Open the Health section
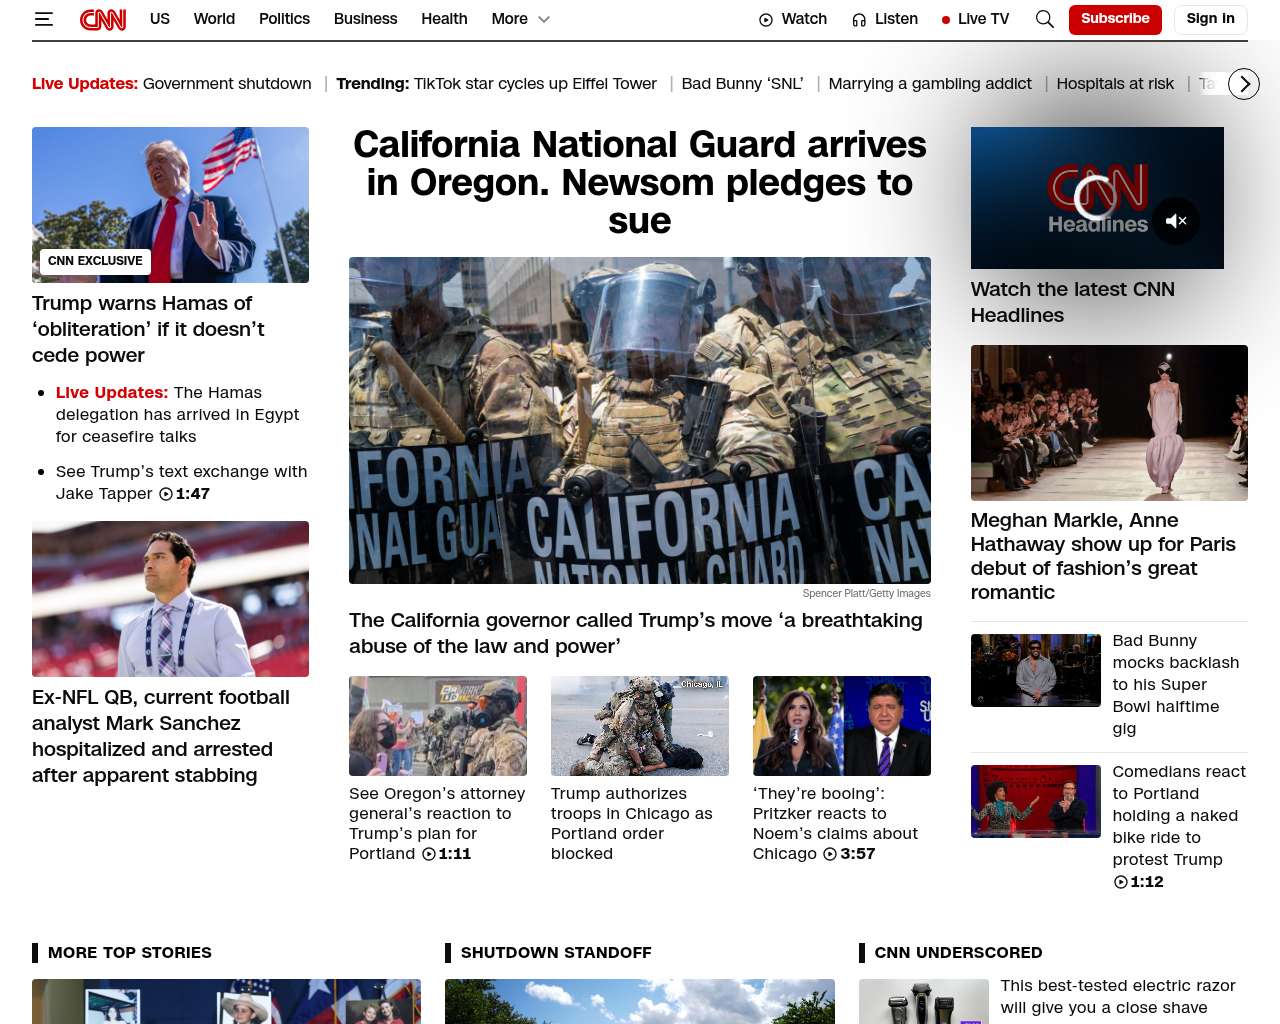This screenshot has height=1024, width=1280. [x=444, y=19]
